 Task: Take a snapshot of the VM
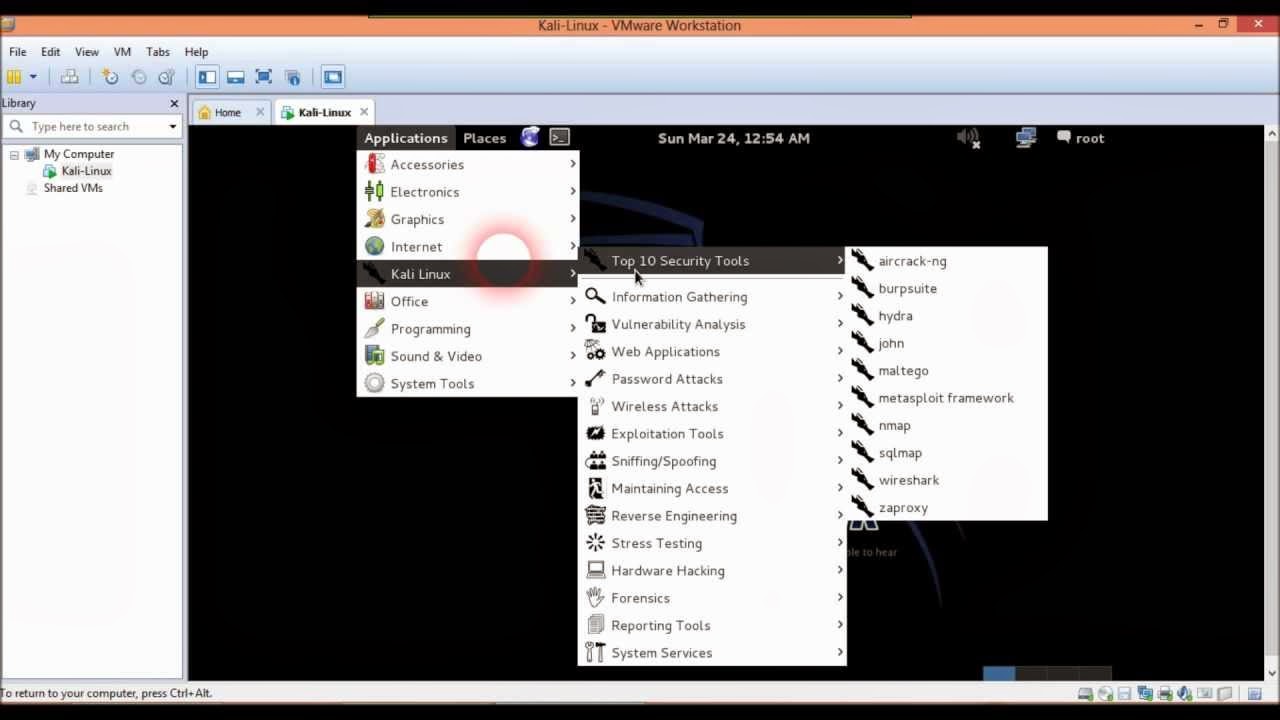[x=110, y=77]
